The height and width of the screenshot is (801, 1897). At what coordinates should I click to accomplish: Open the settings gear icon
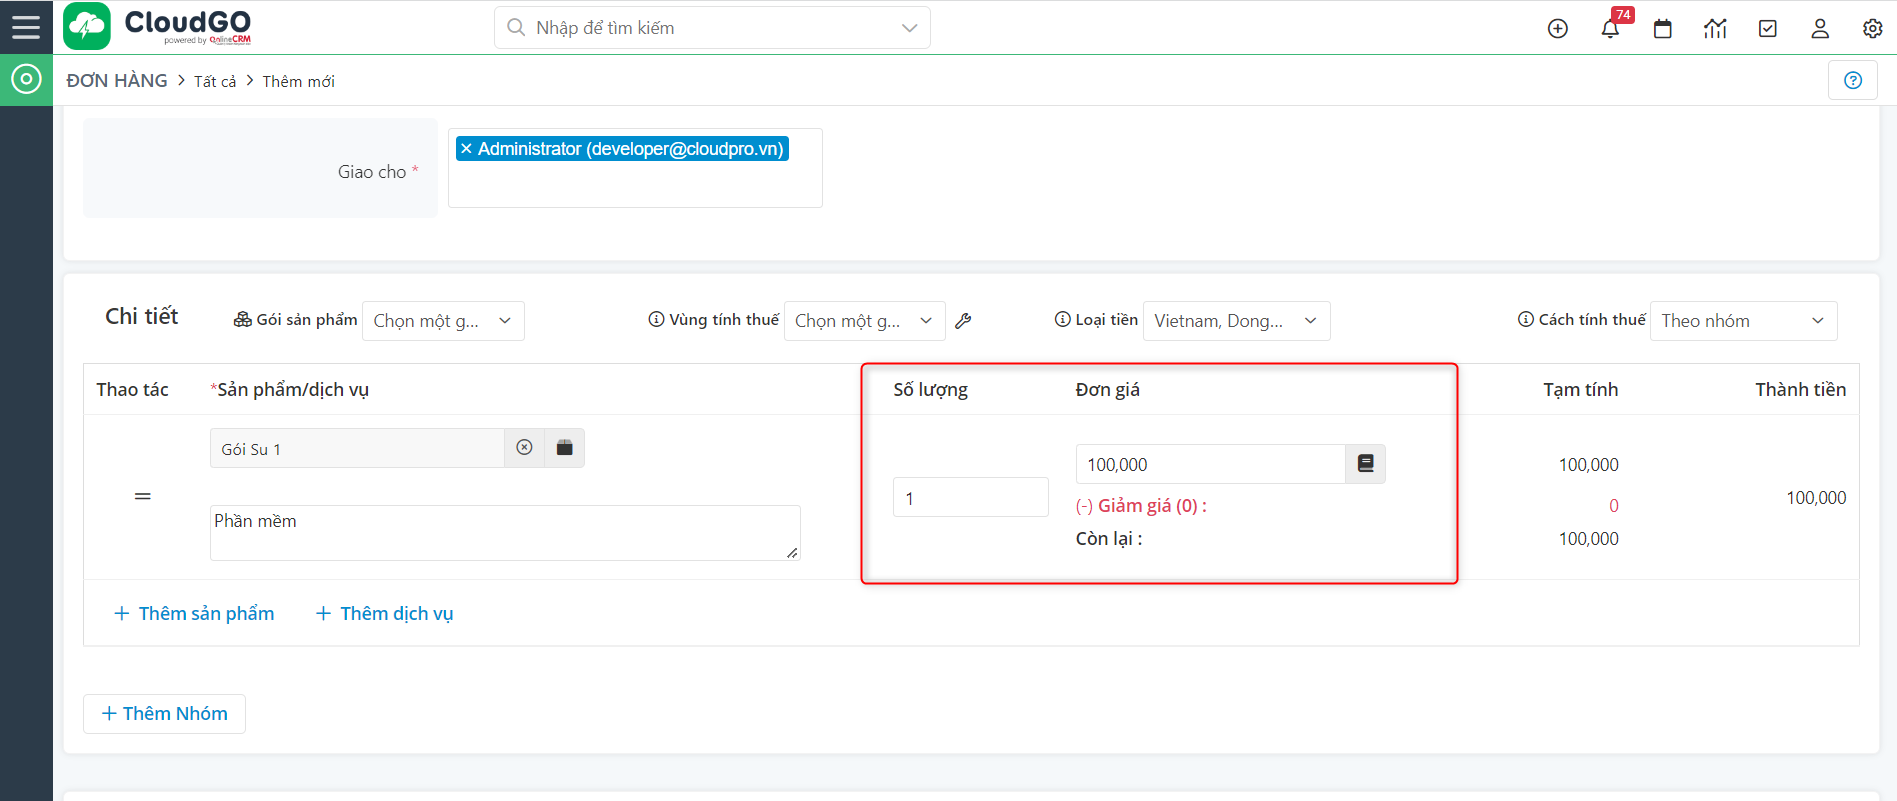[x=1873, y=29]
